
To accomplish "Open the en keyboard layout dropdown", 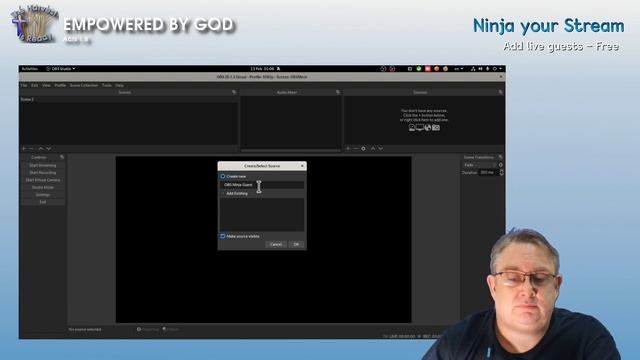I will [x=459, y=69].
